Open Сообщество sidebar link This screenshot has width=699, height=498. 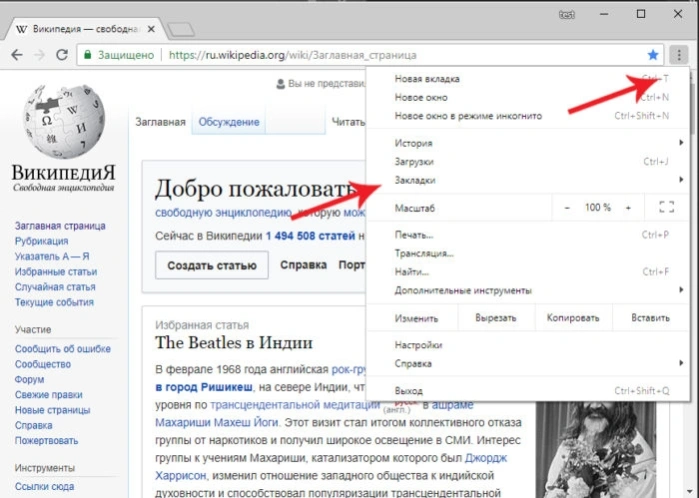click(x=43, y=364)
